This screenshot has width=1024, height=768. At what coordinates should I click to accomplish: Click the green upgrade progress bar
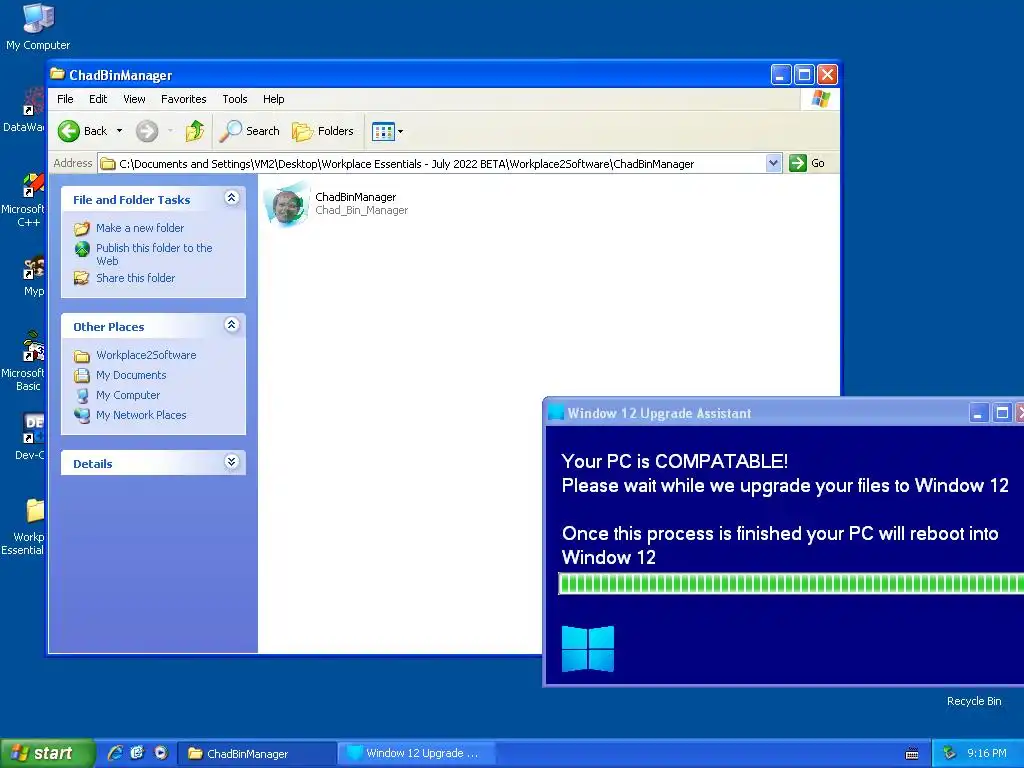pyautogui.click(x=791, y=583)
